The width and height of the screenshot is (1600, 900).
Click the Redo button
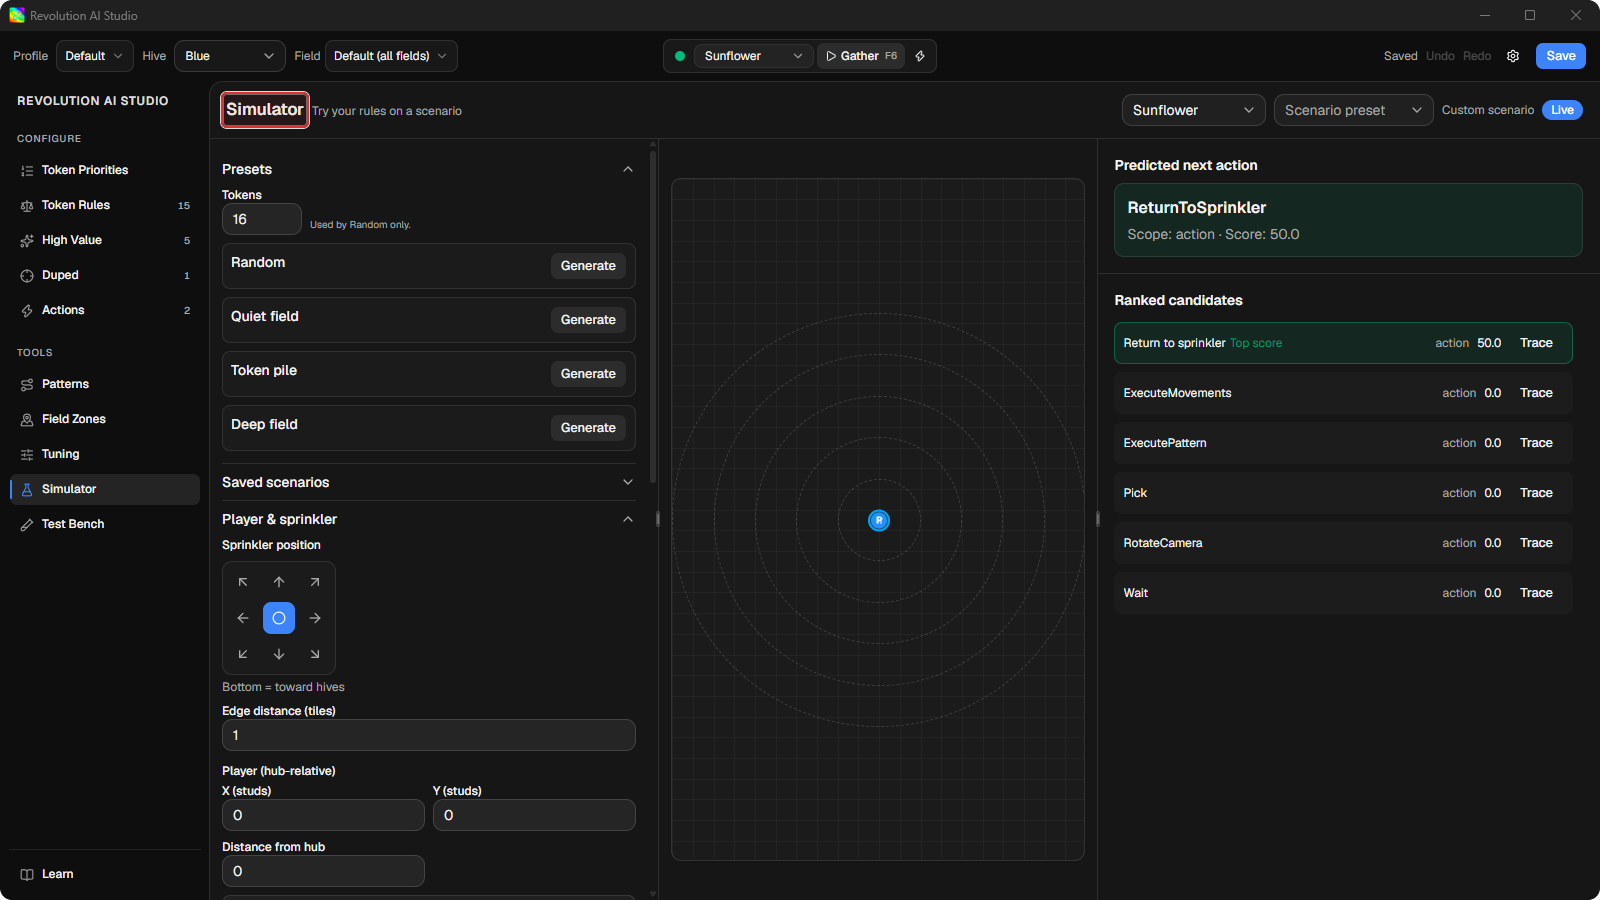click(1477, 56)
